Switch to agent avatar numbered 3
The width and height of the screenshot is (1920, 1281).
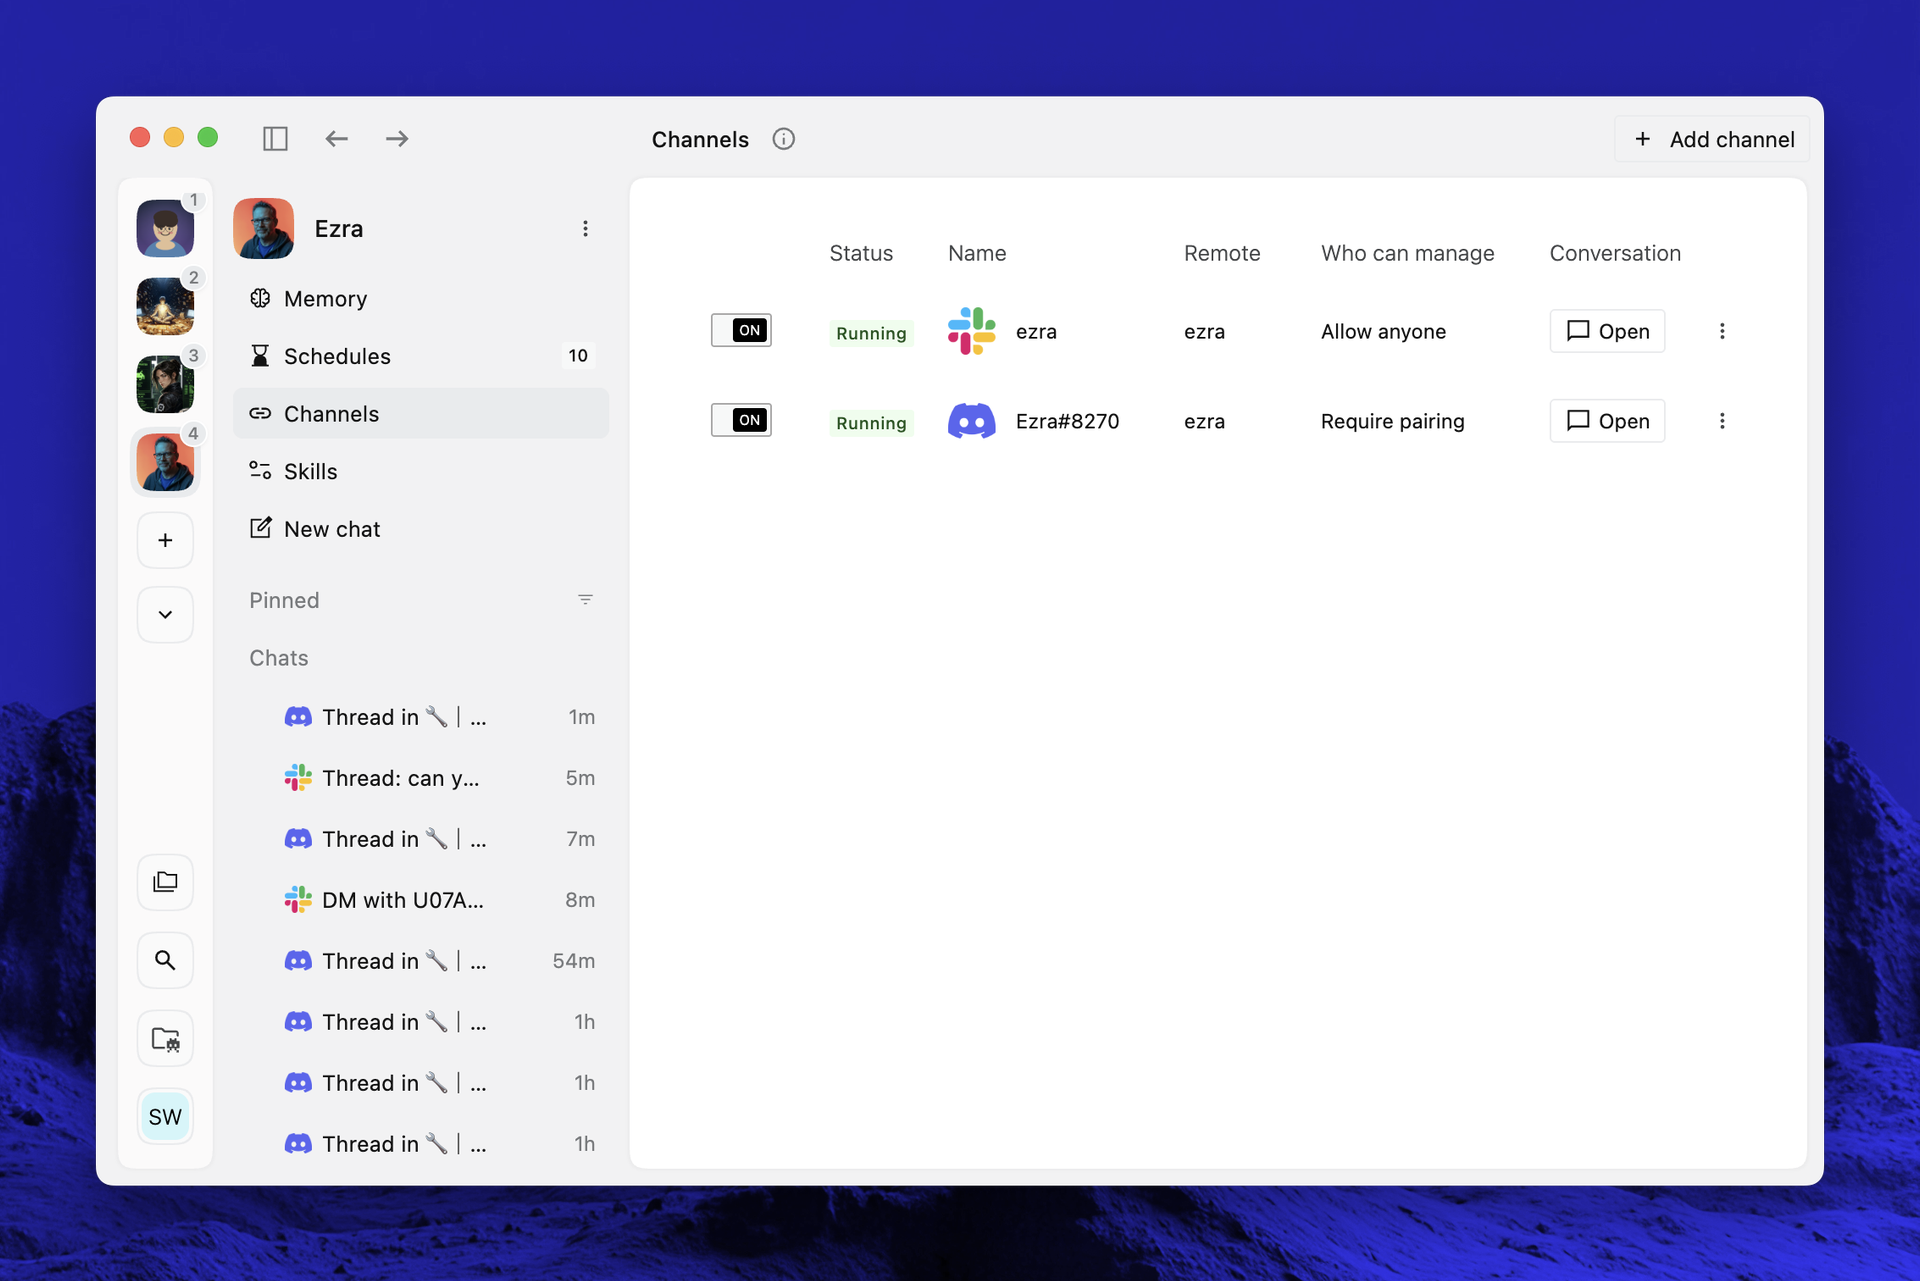[x=165, y=384]
